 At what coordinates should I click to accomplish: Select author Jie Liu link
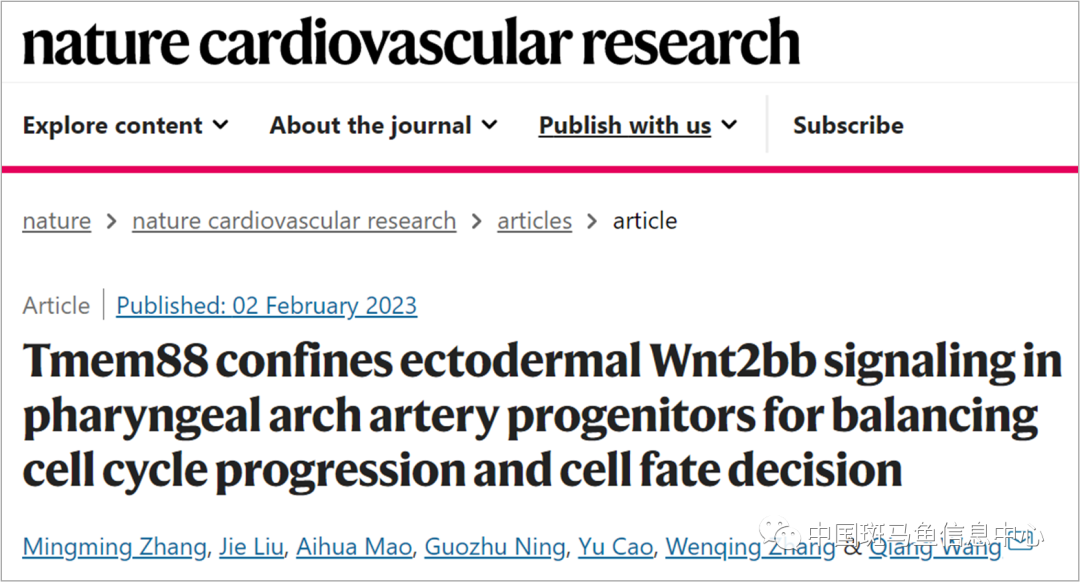pyautogui.click(x=257, y=548)
